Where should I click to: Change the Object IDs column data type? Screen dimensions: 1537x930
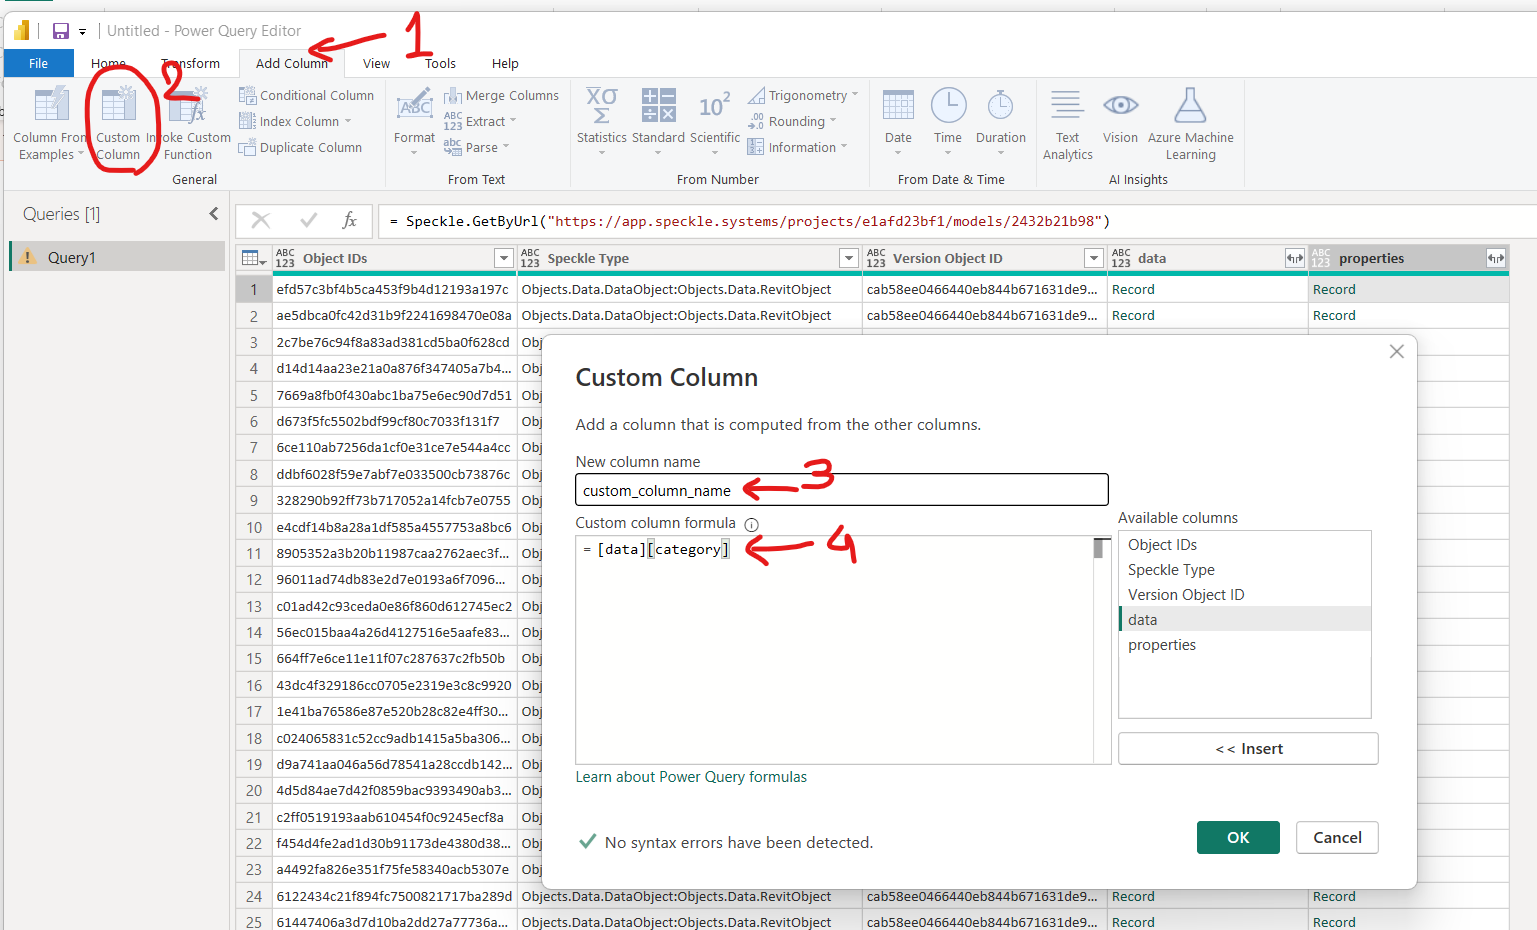click(x=285, y=258)
